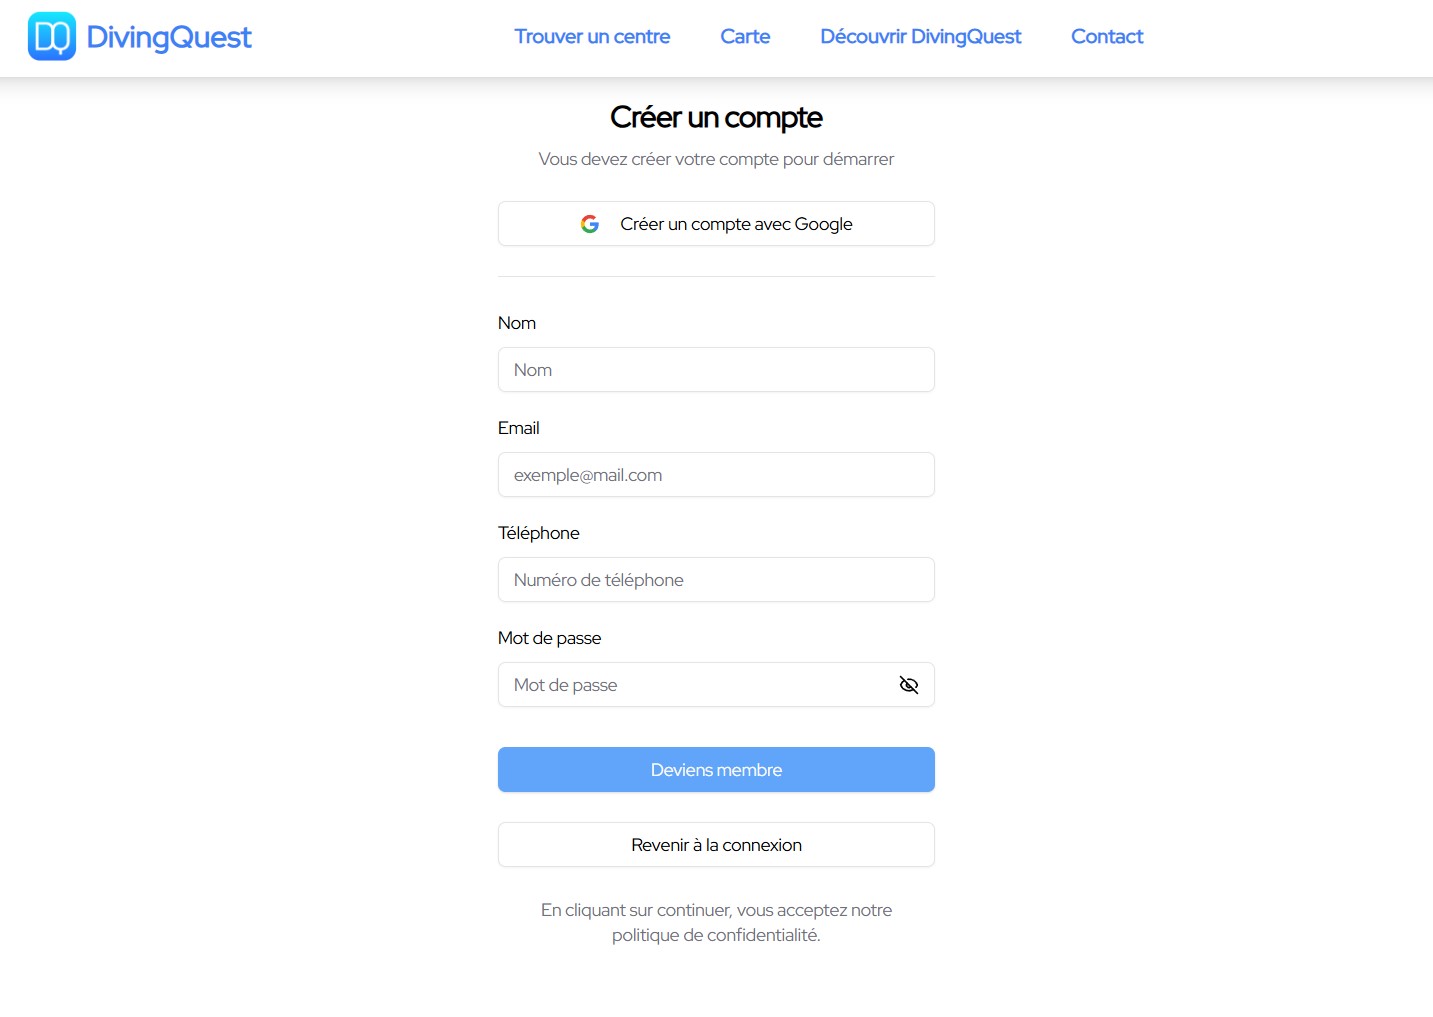Image resolution: width=1433 pixels, height=1017 pixels.
Task: Open the politique de confidentialité text
Action: [x=716, y=935]
